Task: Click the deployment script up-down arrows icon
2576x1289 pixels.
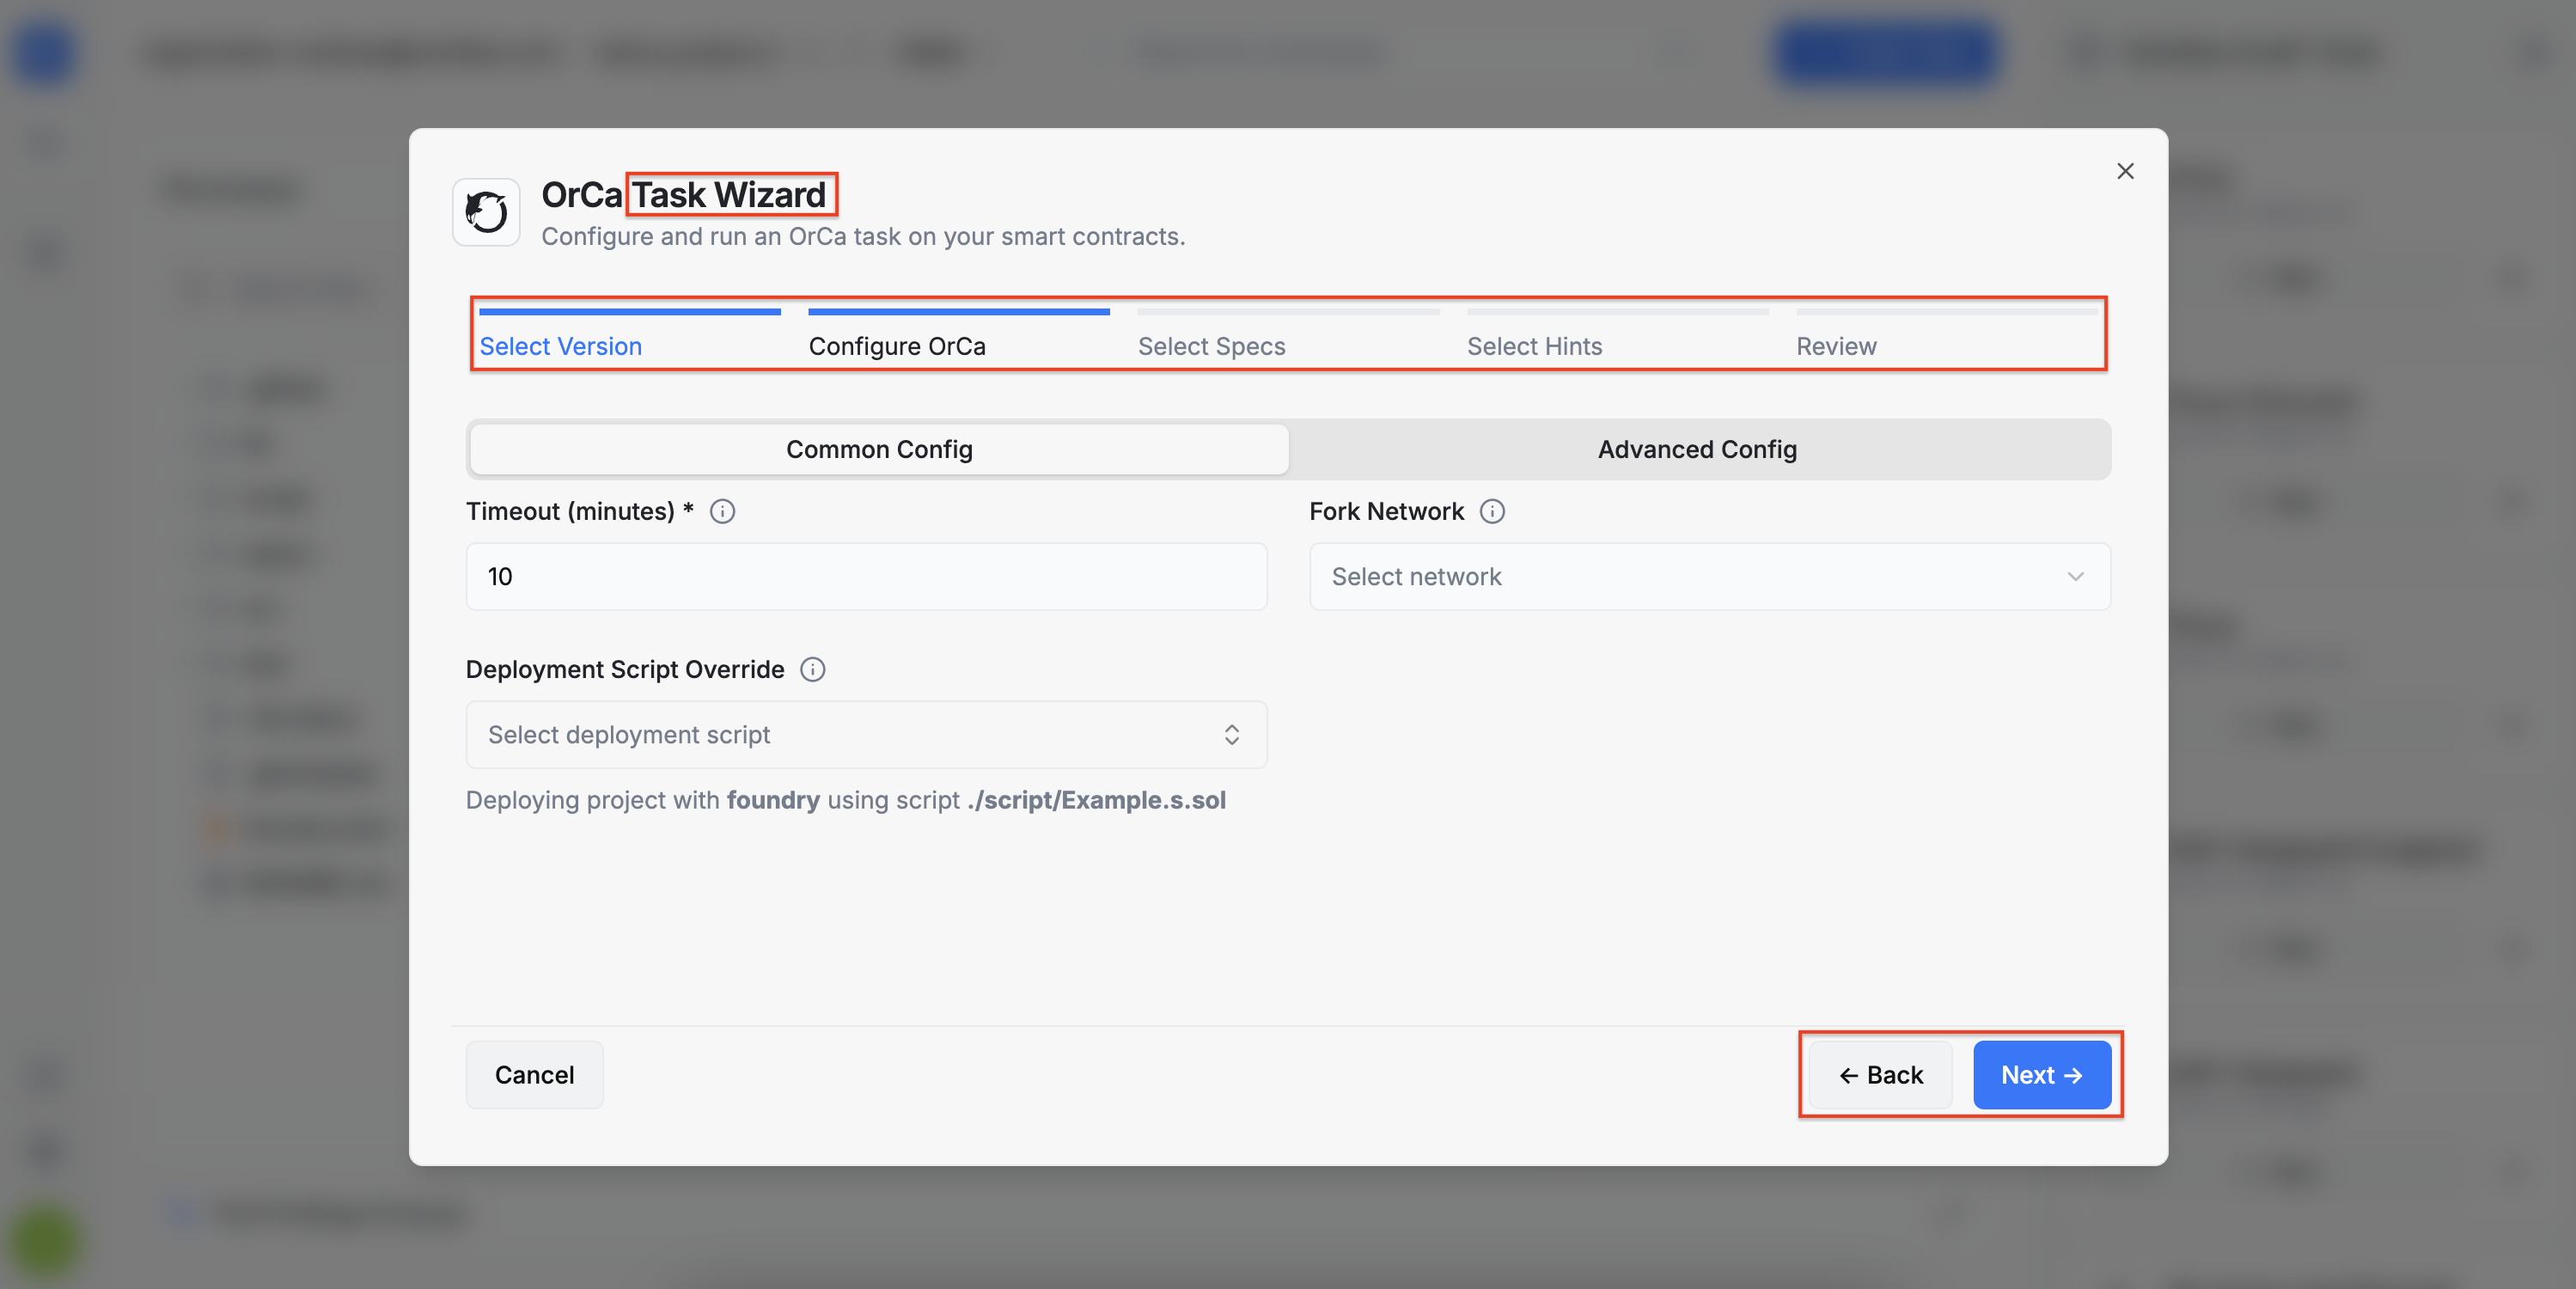Action: pyautogui.click(x=1231, y=735)
